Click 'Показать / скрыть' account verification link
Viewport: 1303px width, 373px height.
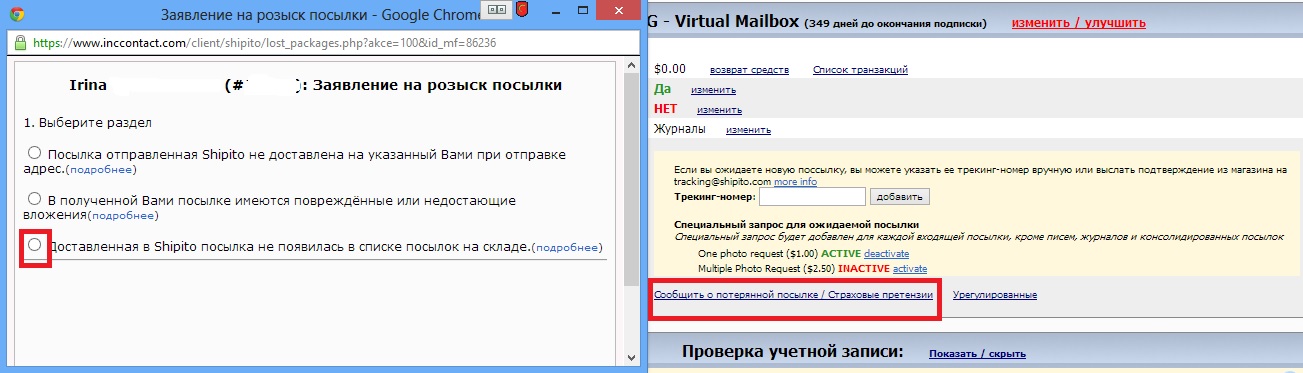[977, 353]
